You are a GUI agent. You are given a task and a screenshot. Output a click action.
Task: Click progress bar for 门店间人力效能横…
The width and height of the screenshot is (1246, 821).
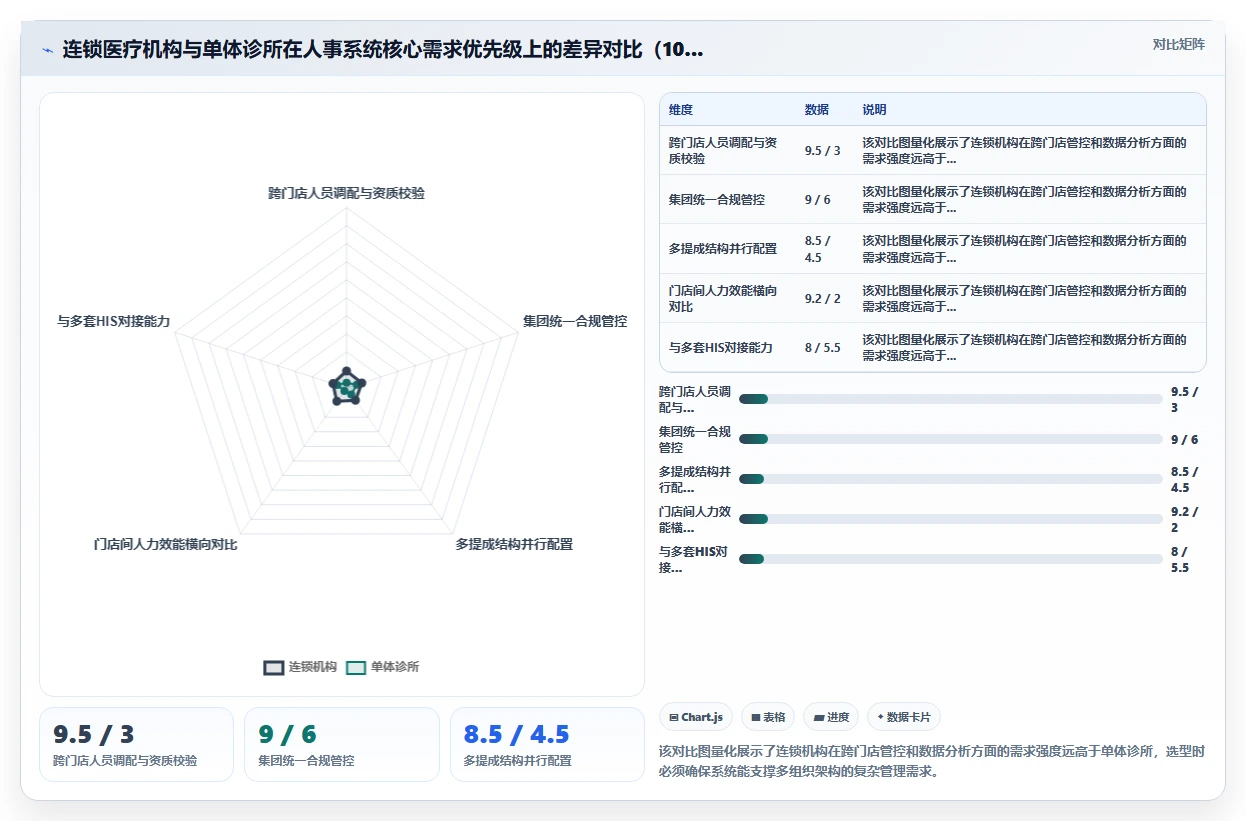(x=951, y=519)
